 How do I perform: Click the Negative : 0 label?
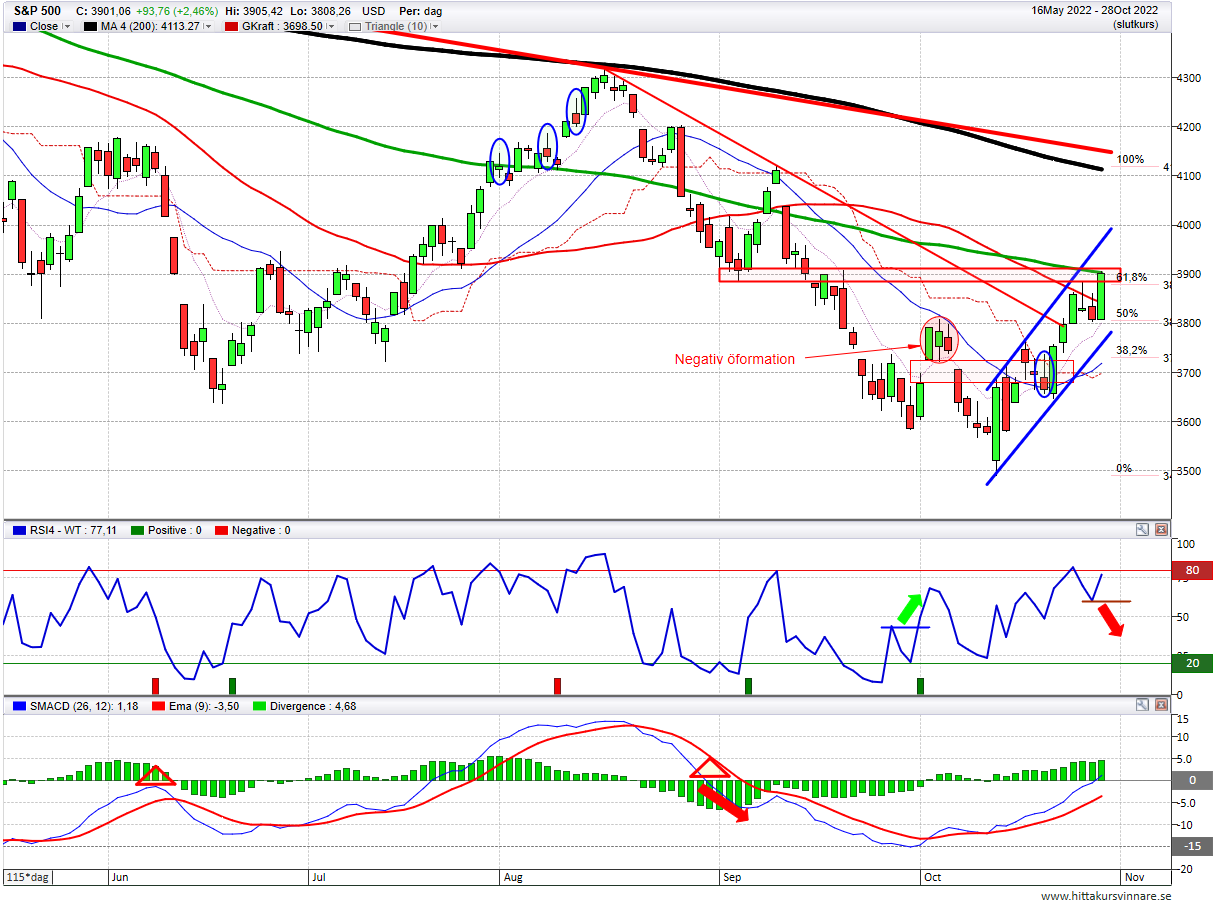pyautogui.click(x=262, y=530)
